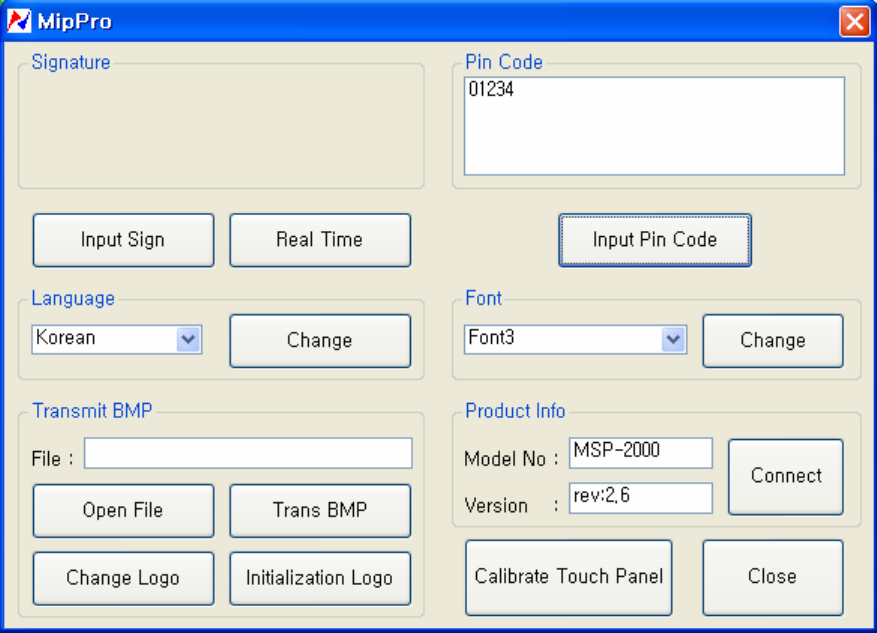Click the Initialization Logo button
The height and width of the screenshot is (633, 877).
[x=320, y=578]
